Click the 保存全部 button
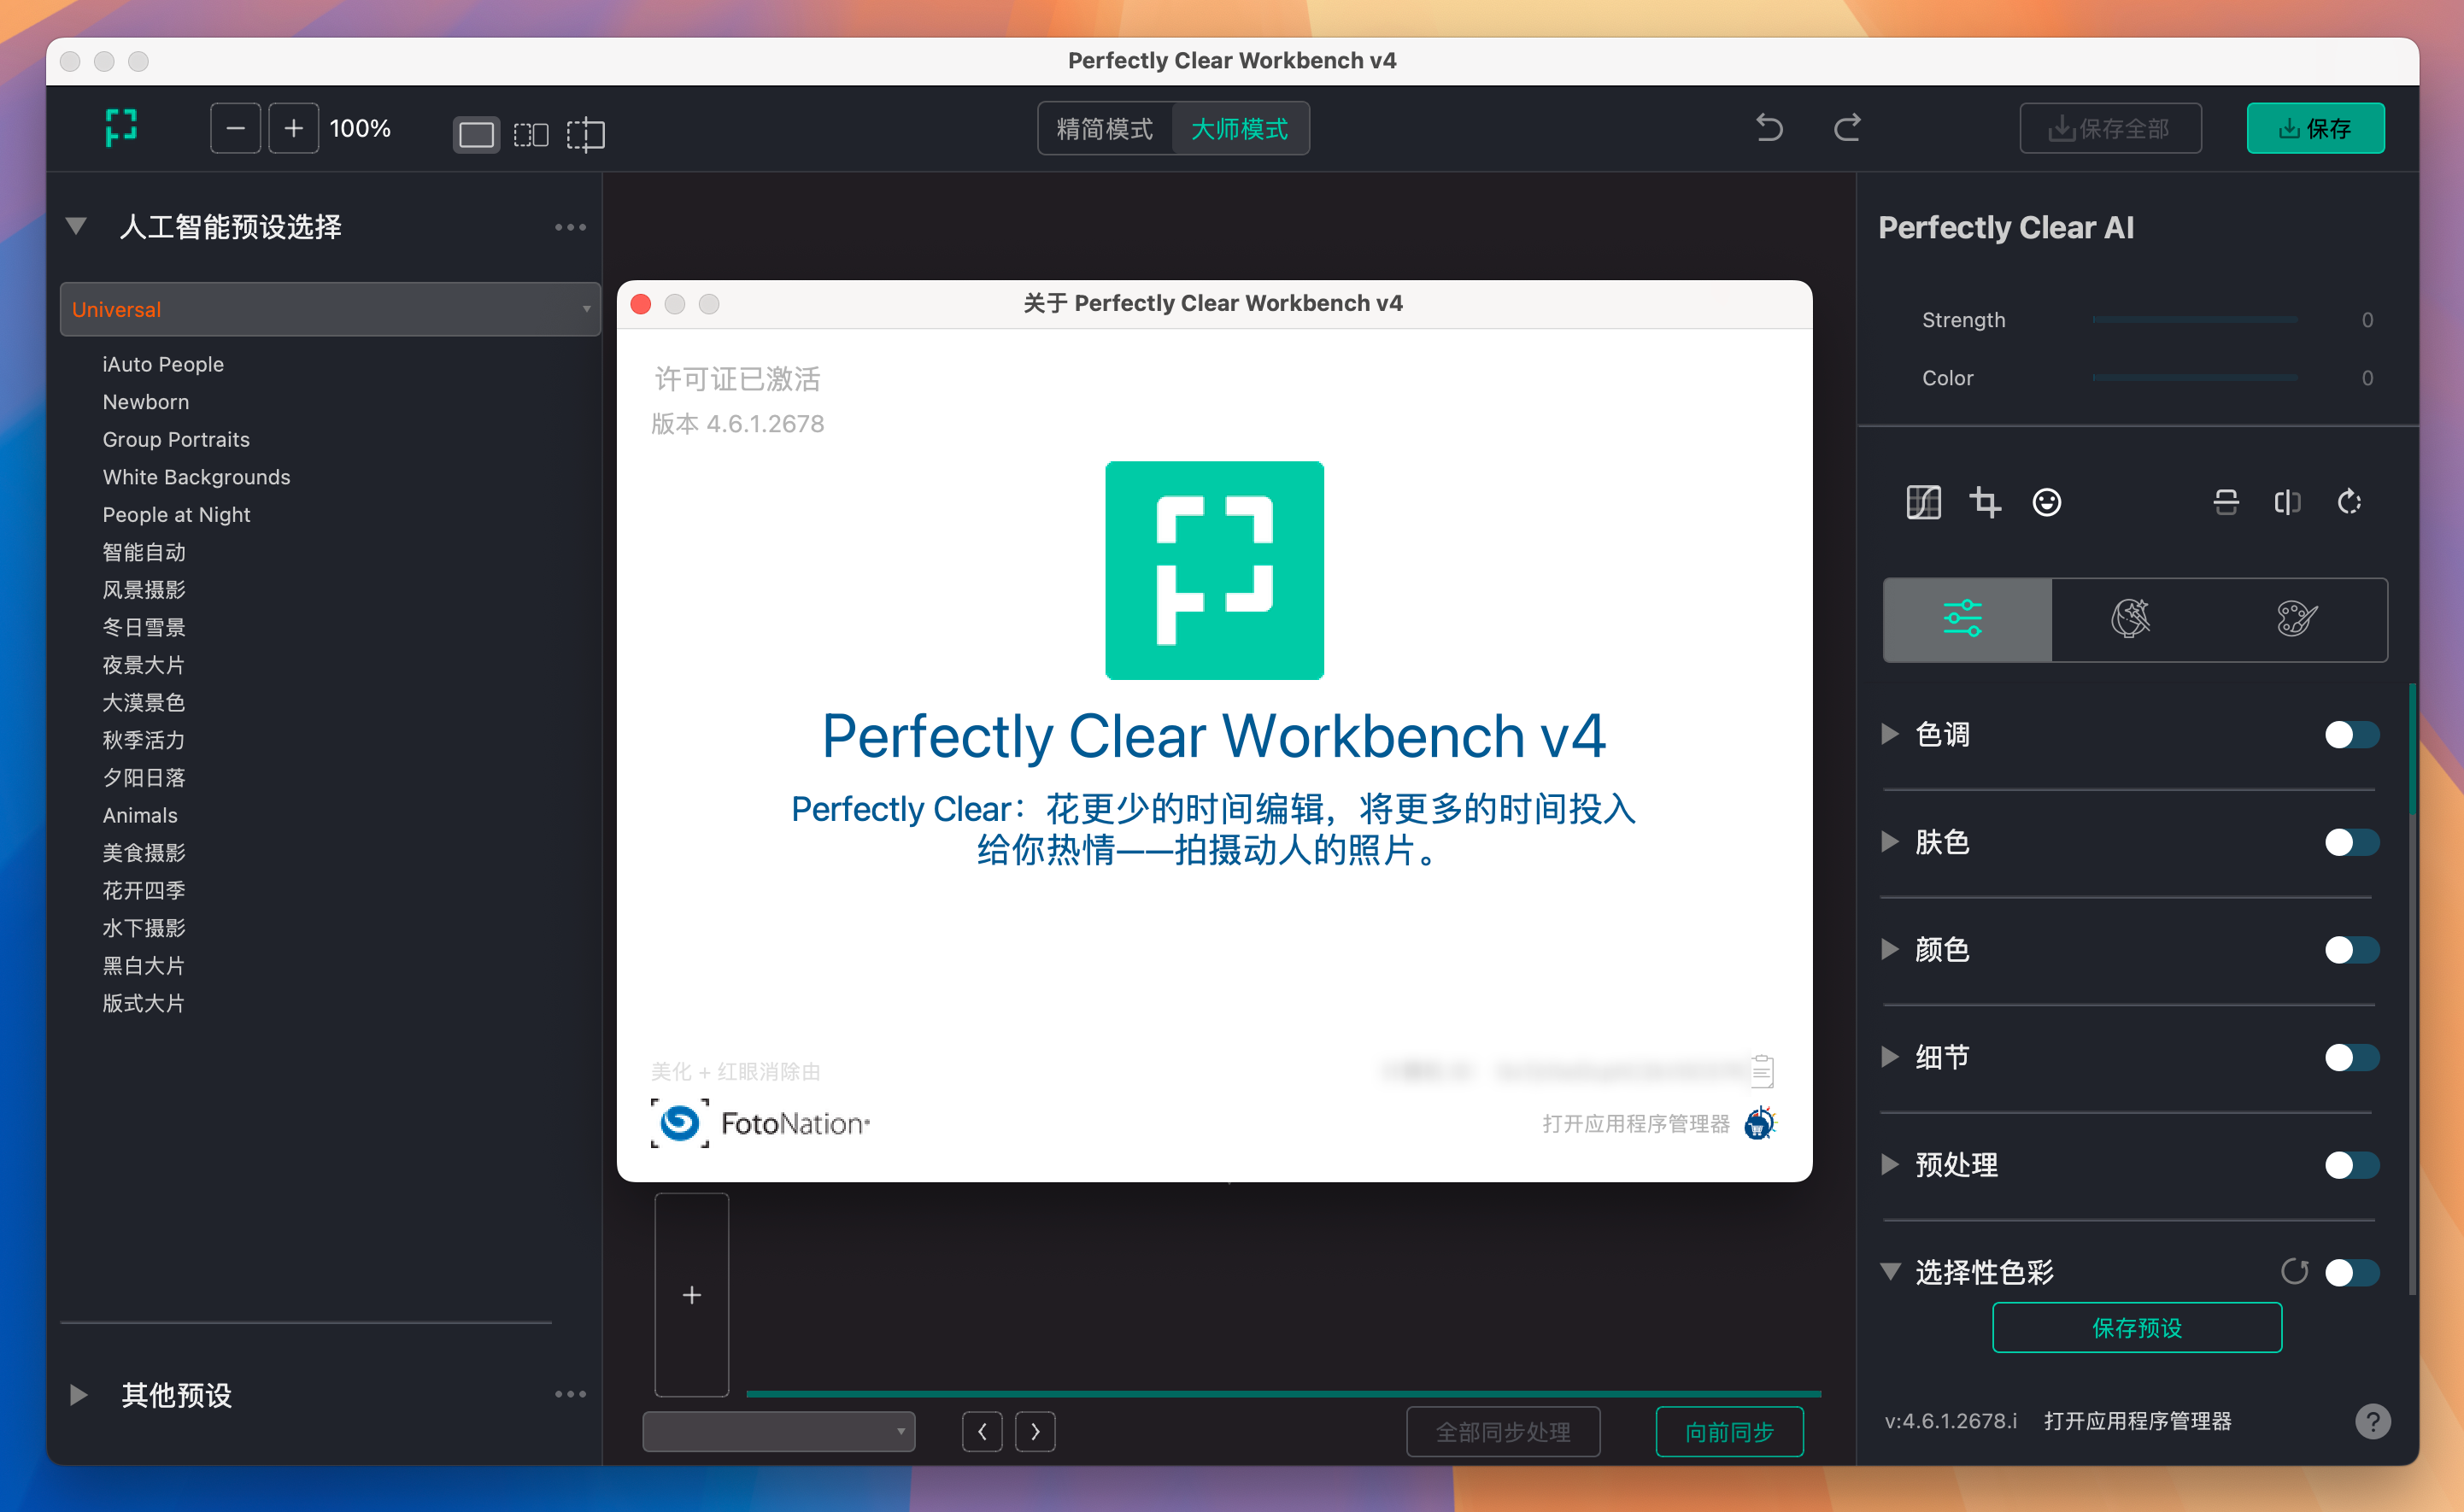This screenshot has width=2464, height=1512. [x=2110, y=128]
